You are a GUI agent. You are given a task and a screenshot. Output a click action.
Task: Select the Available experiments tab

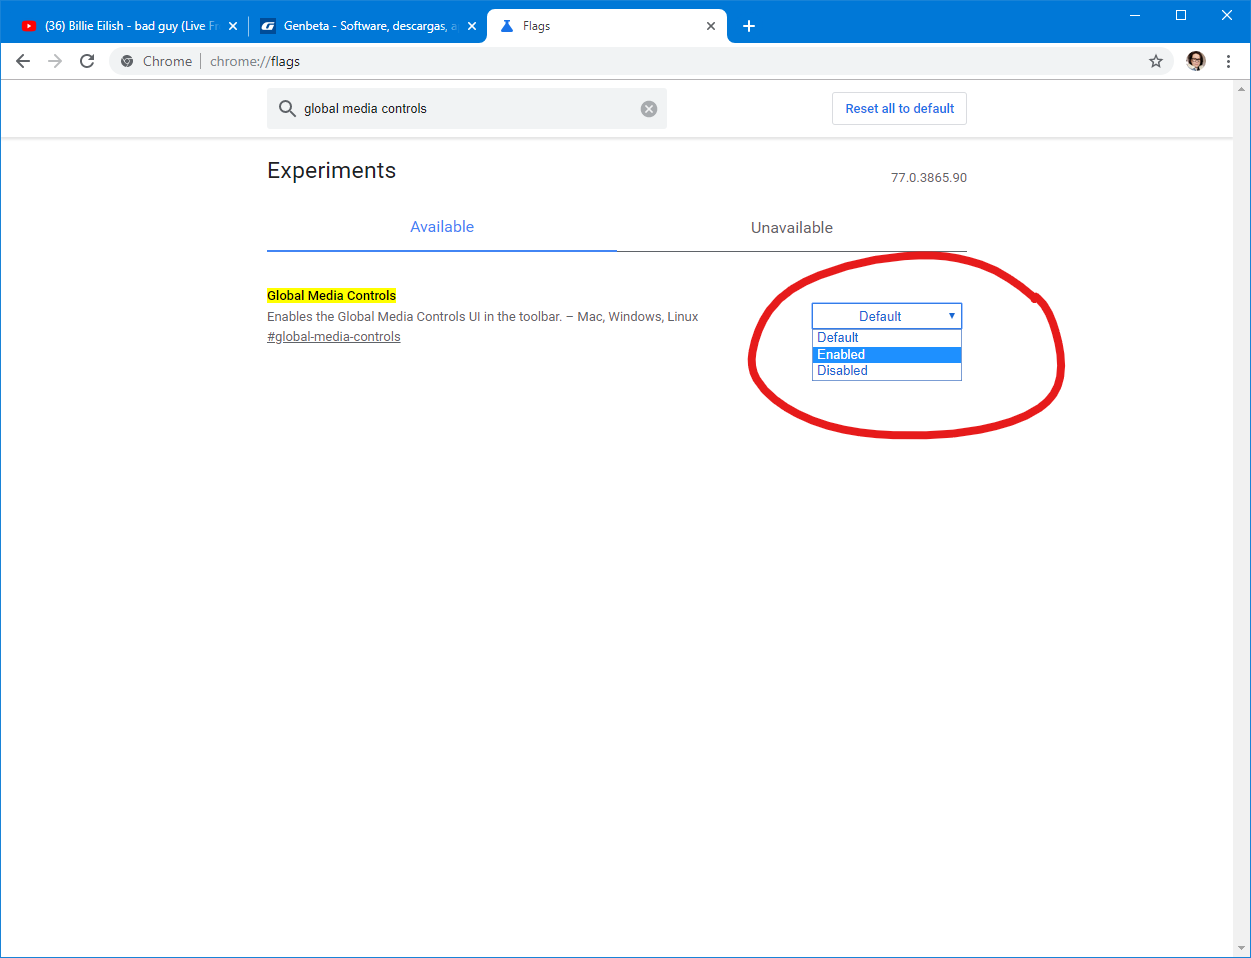[441, 227]
